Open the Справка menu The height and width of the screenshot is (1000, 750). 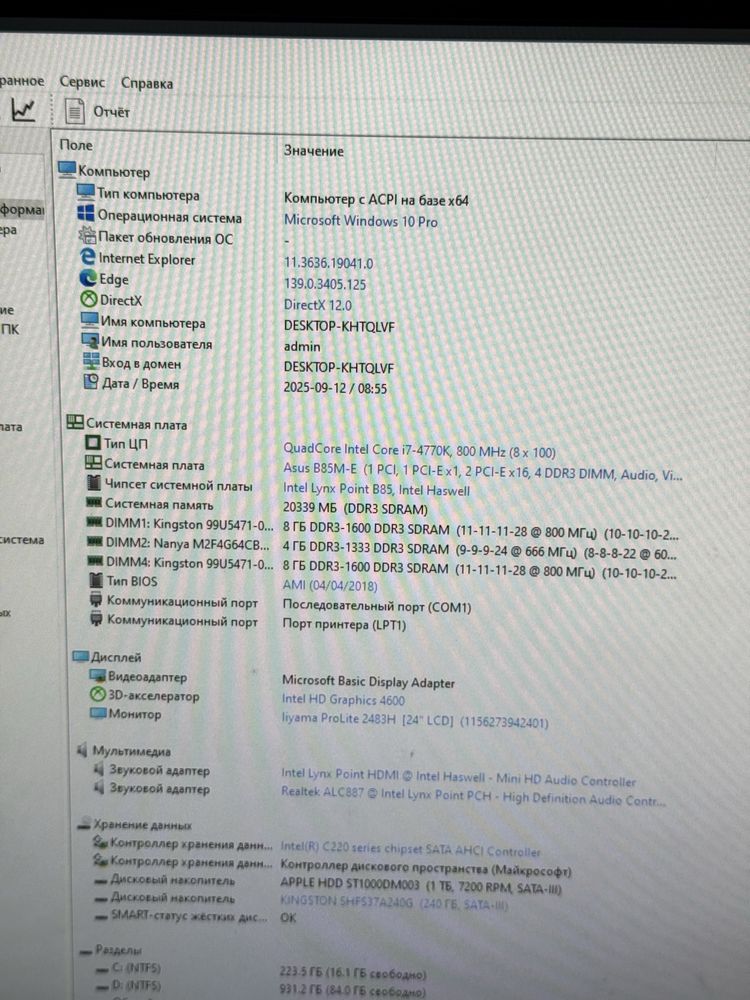point(147,83)
